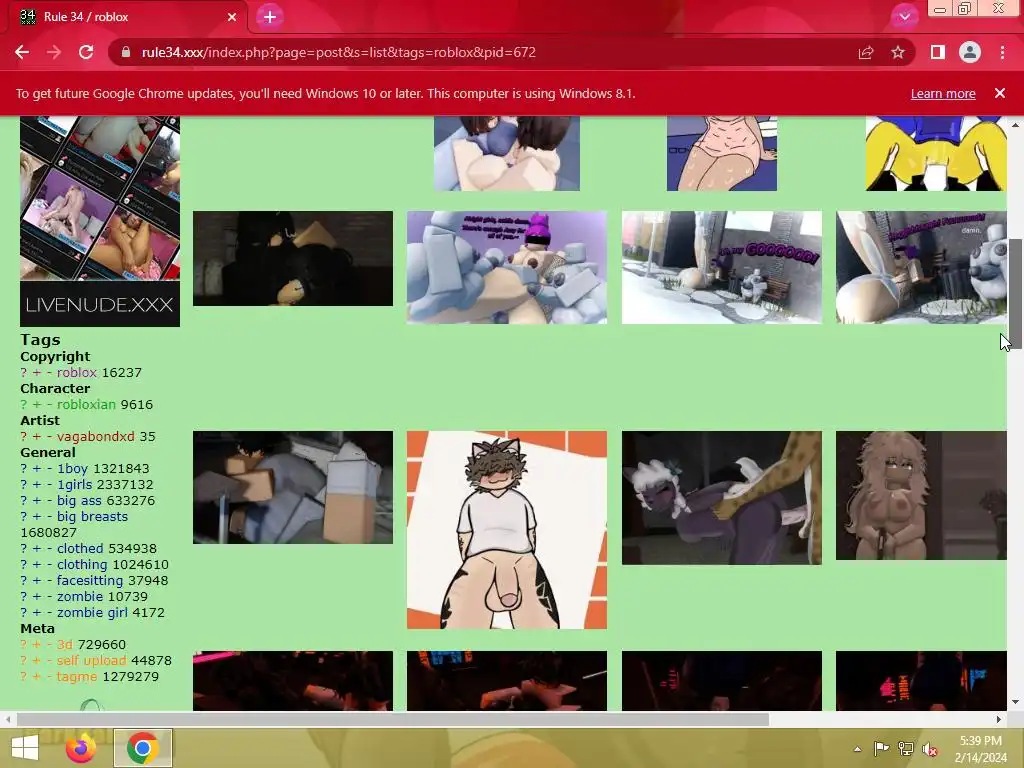Click the horizontal scrollbar right arrow
The width and height of the screenshot is (1024, 768).
click(x=999, y=720)
